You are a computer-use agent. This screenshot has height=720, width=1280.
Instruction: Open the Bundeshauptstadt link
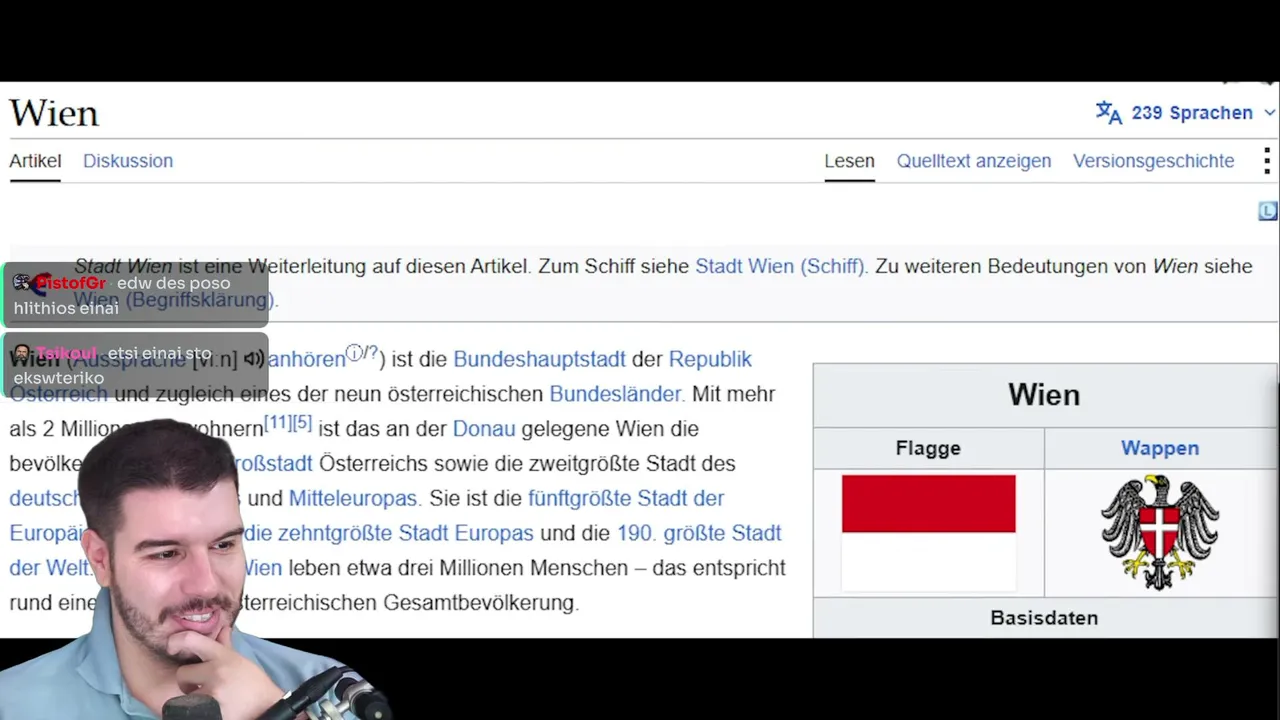[x=539, y=359]
